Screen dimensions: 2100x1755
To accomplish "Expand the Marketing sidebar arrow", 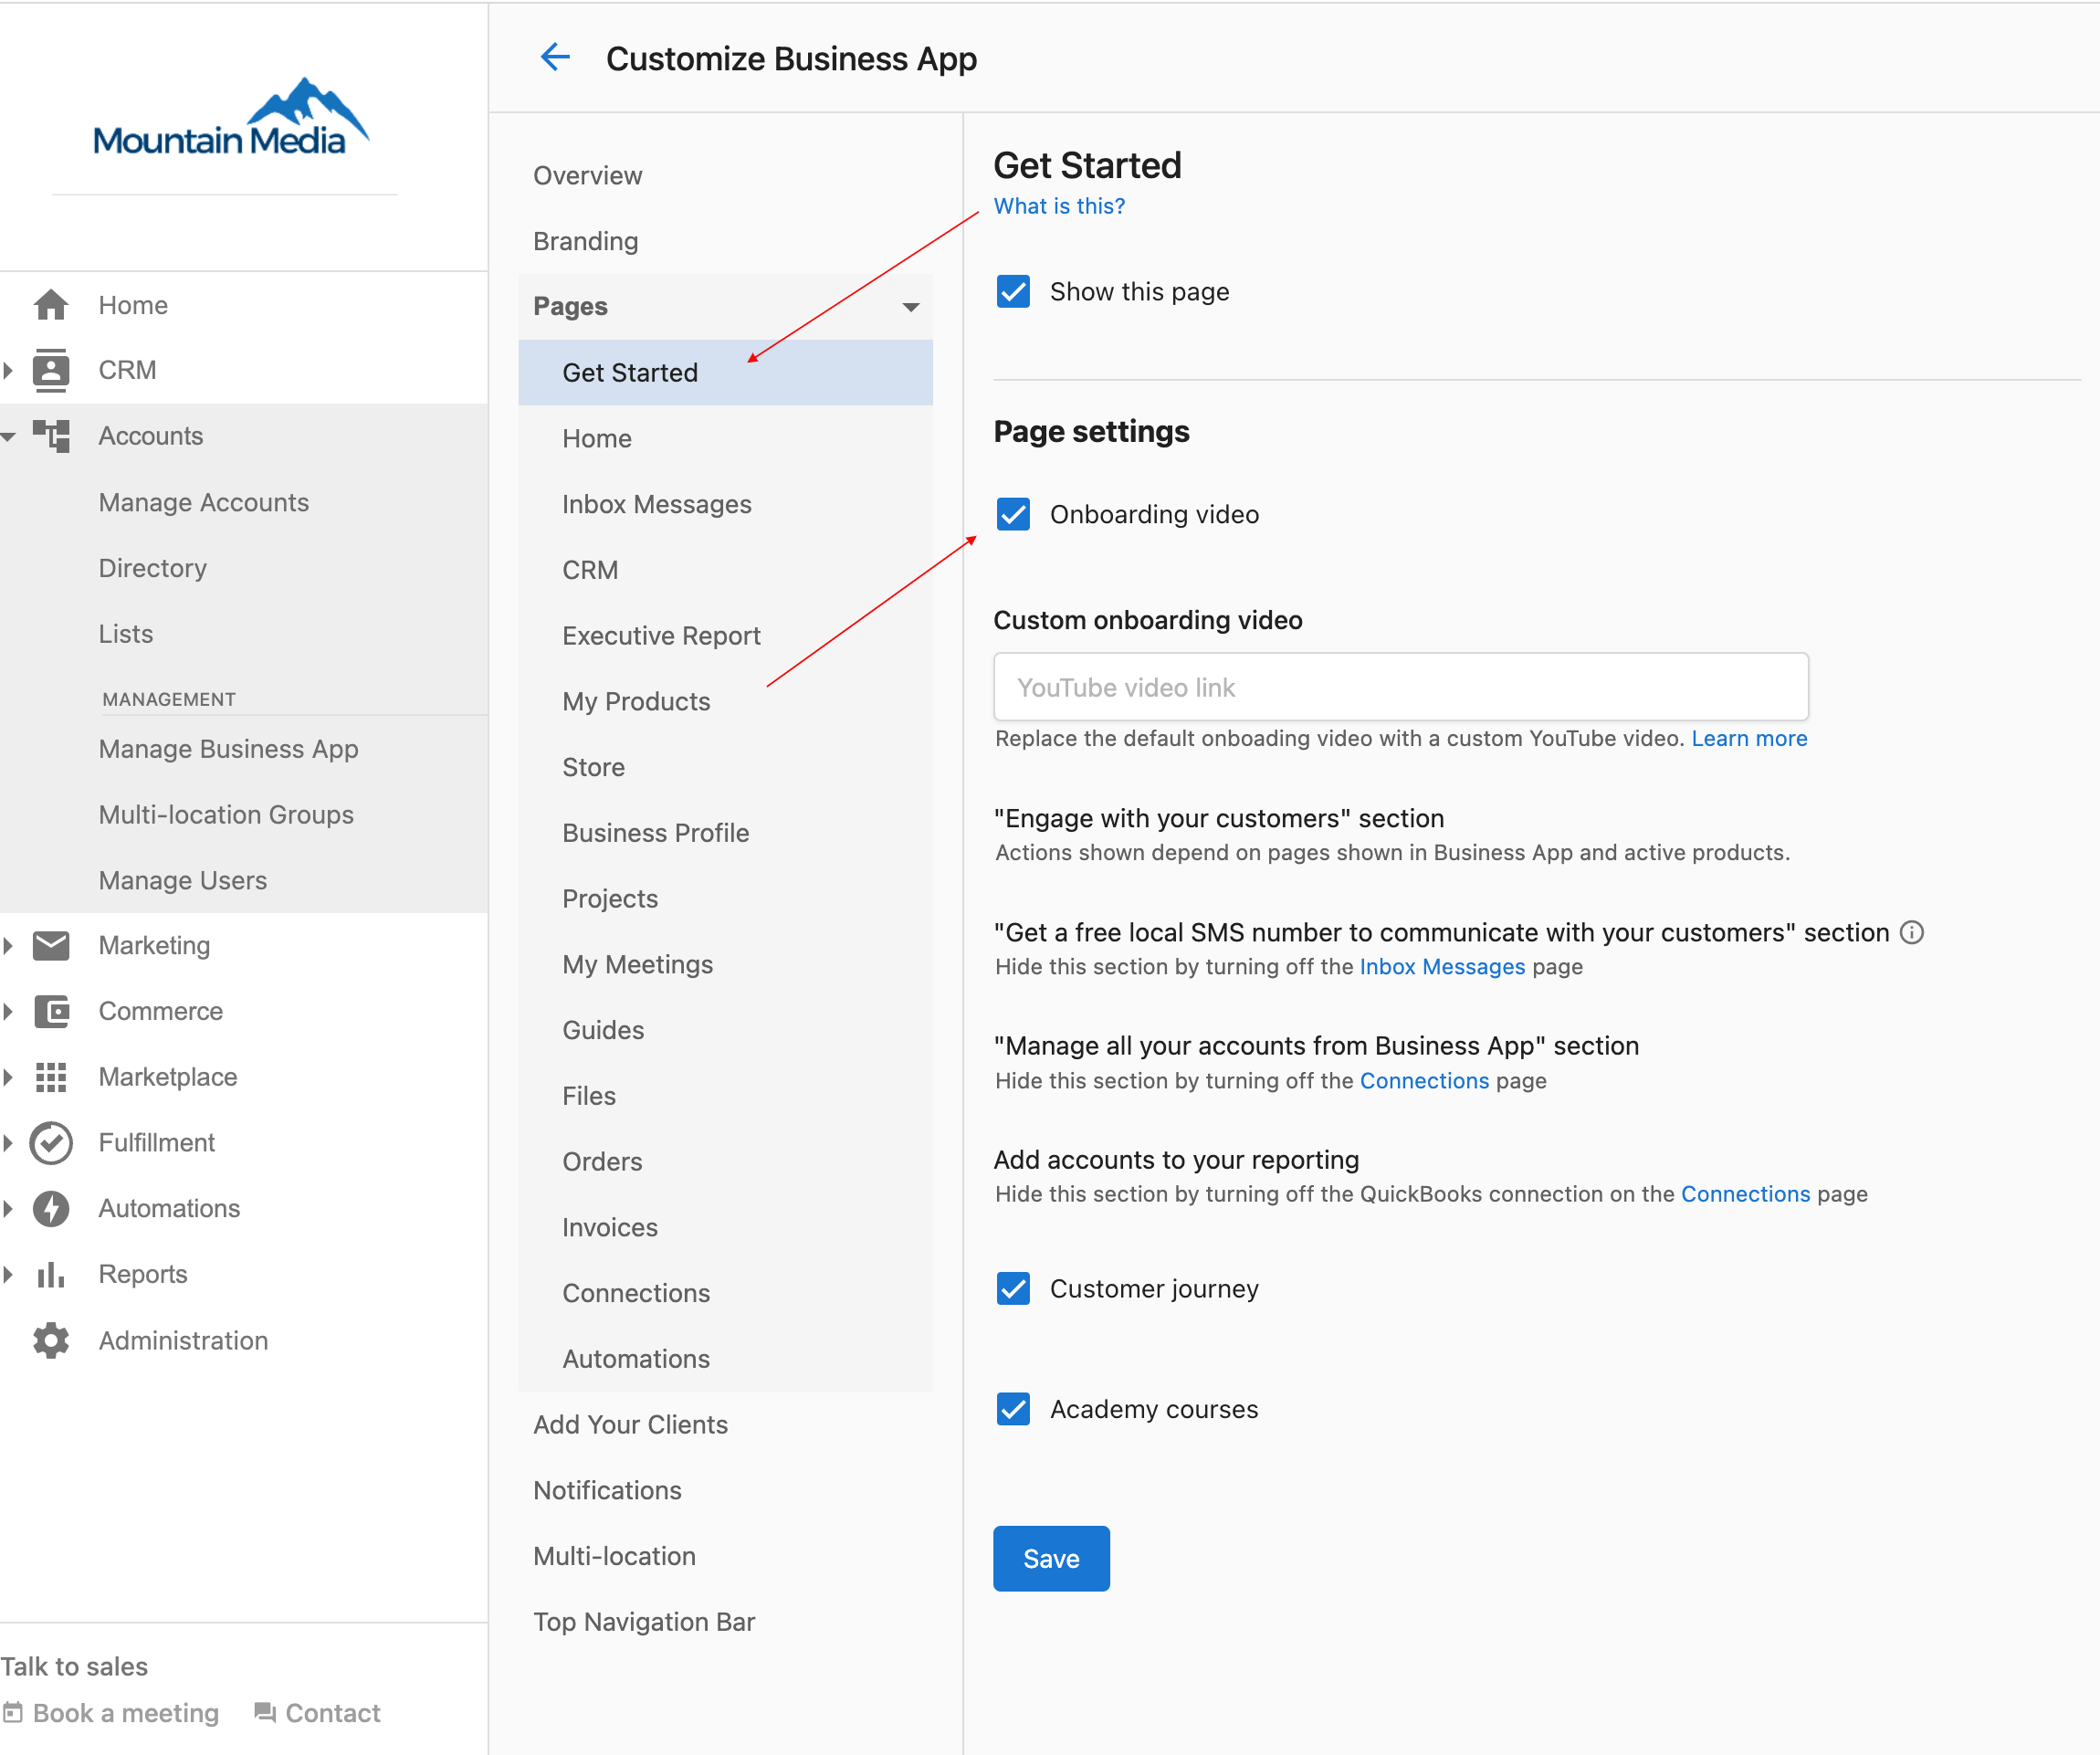I will pyautogui.click(x=8, y=945).
